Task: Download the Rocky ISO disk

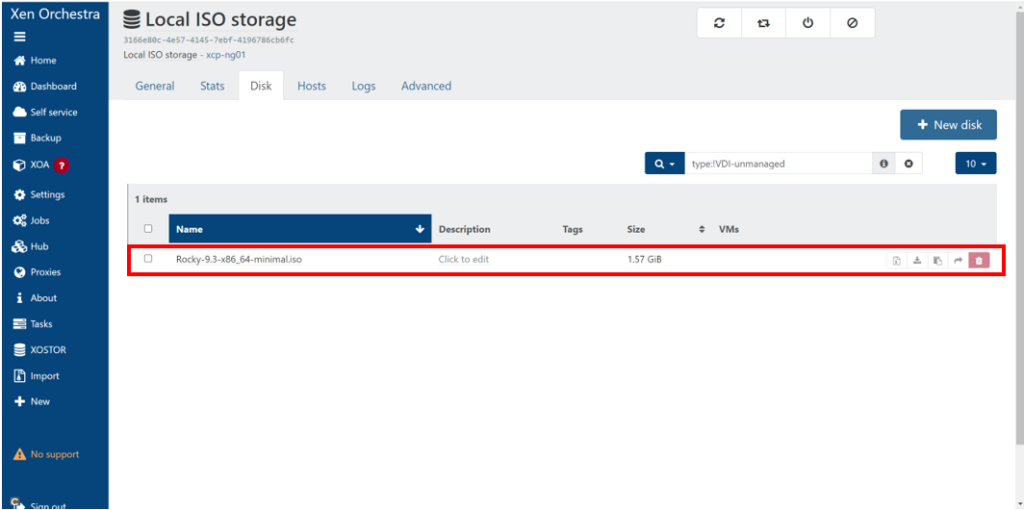Action: 917,260
